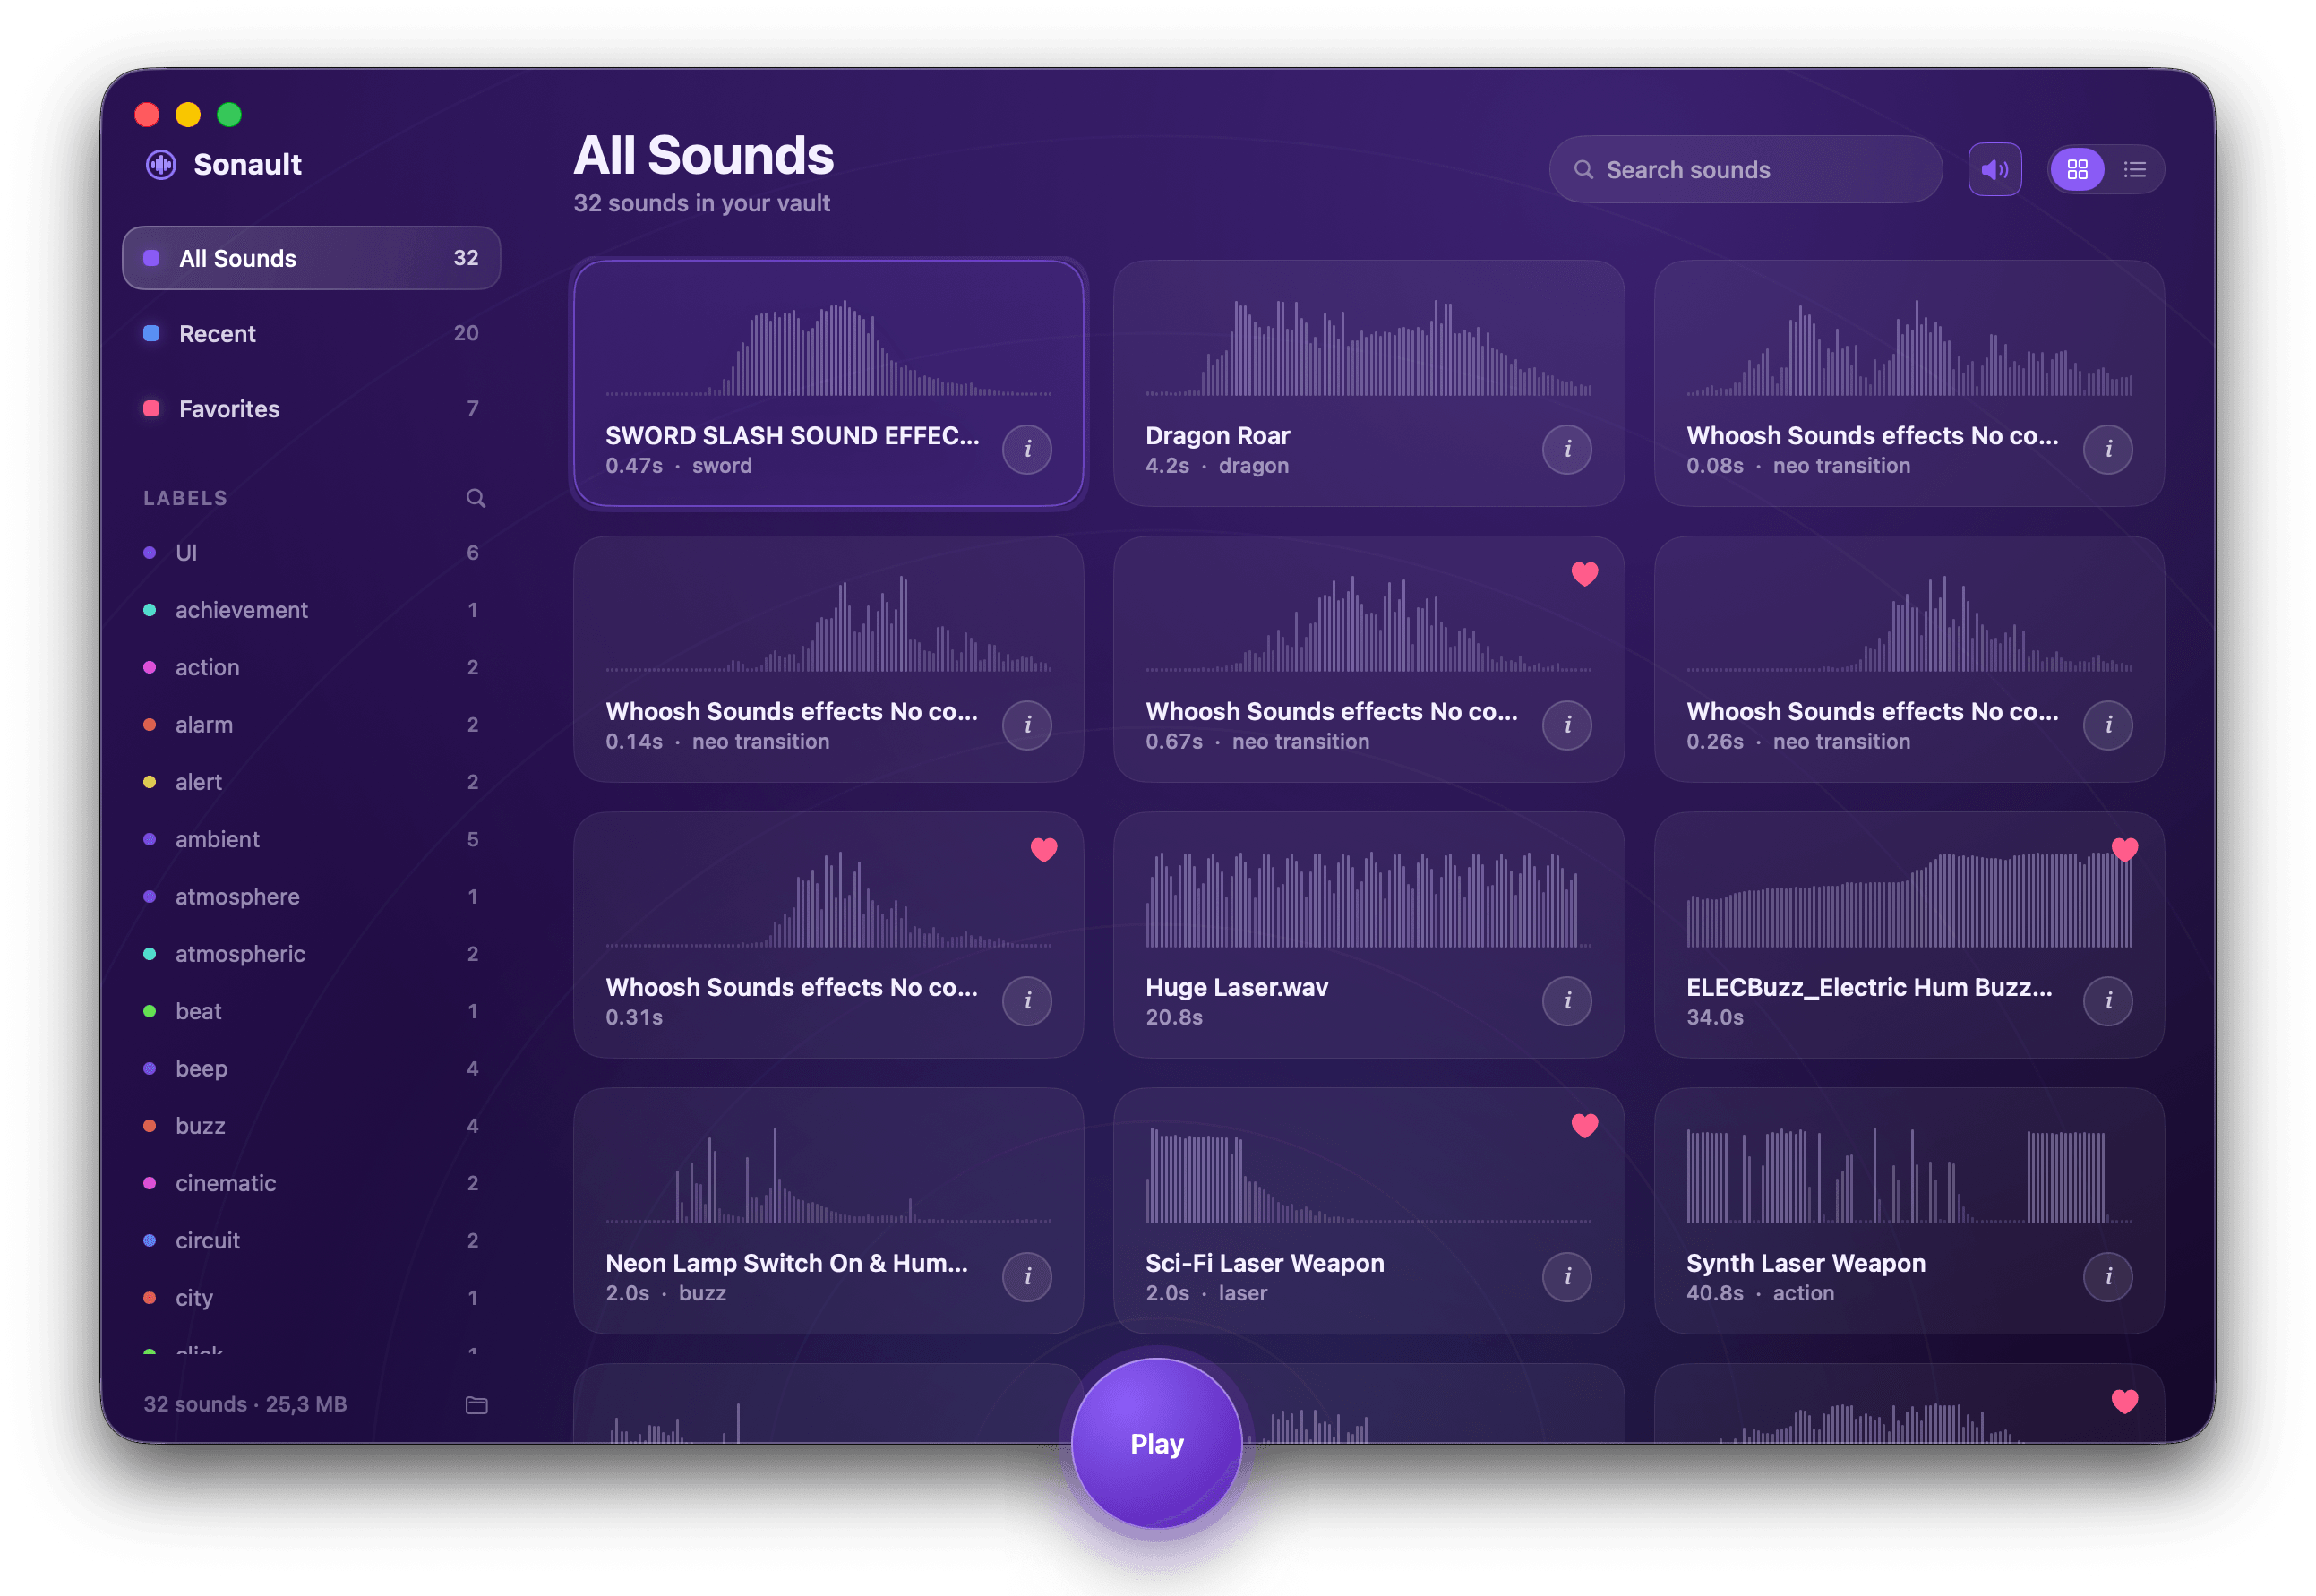Show info for the 0.14s Whoosh sound

click(1027, 725)
